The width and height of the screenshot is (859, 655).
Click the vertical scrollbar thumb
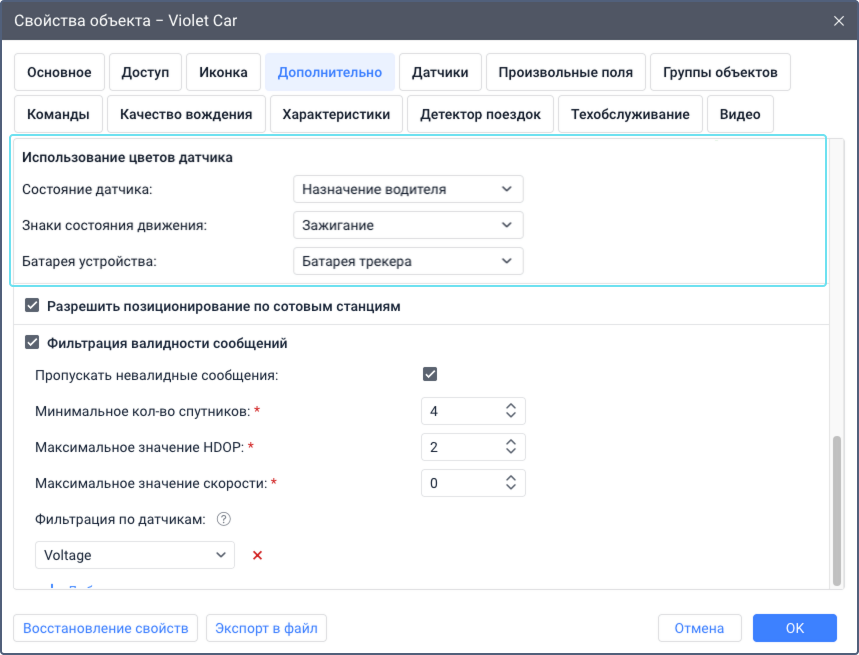837,508
